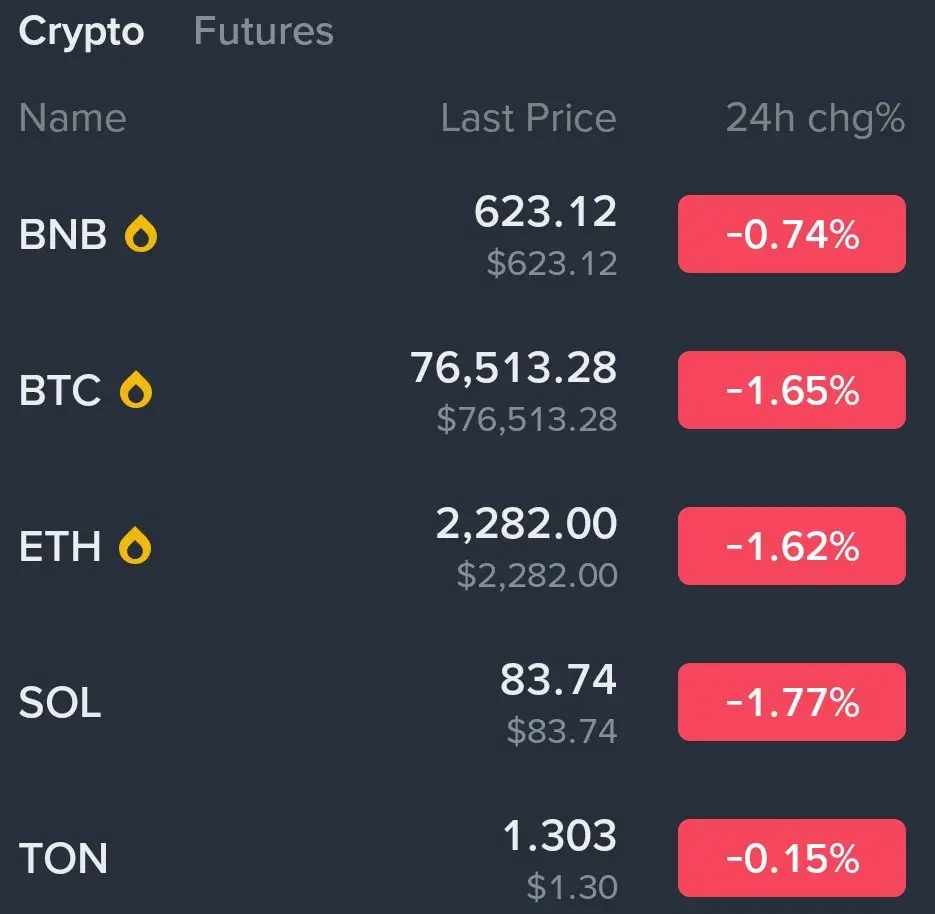935x914 pixels.
Task: Toggle the 24h chg% column header
Action: (x=814, y=118)
